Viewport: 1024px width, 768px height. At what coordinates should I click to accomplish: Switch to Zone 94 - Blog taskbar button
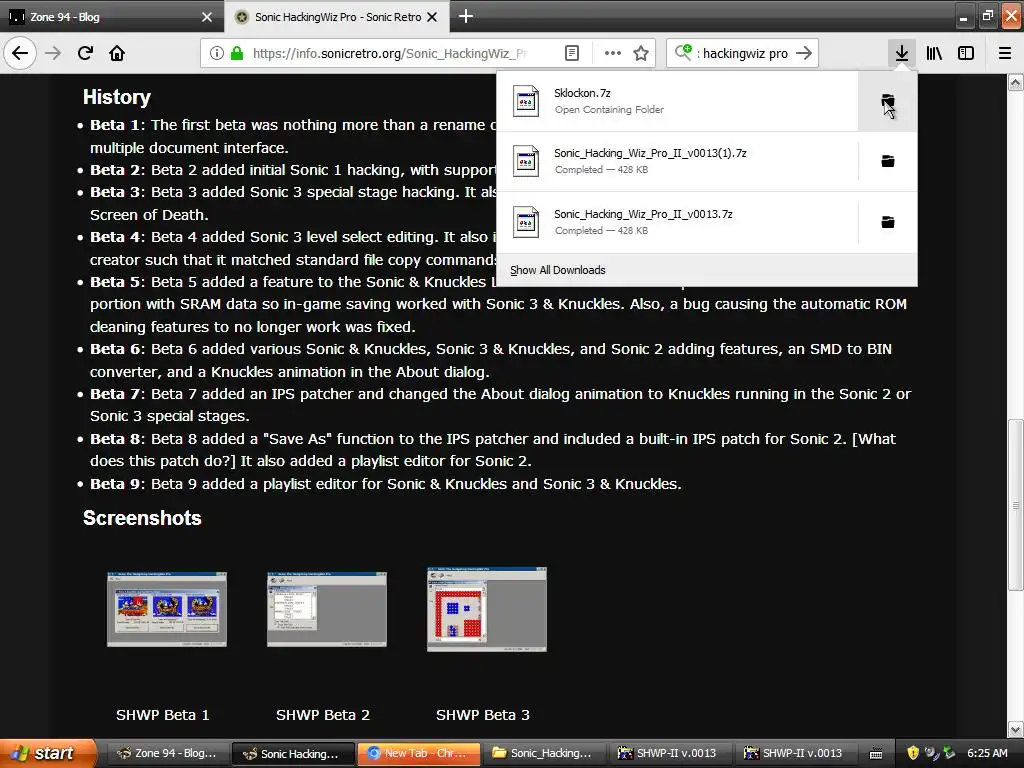pyautogui.click(x=167, y=753)
